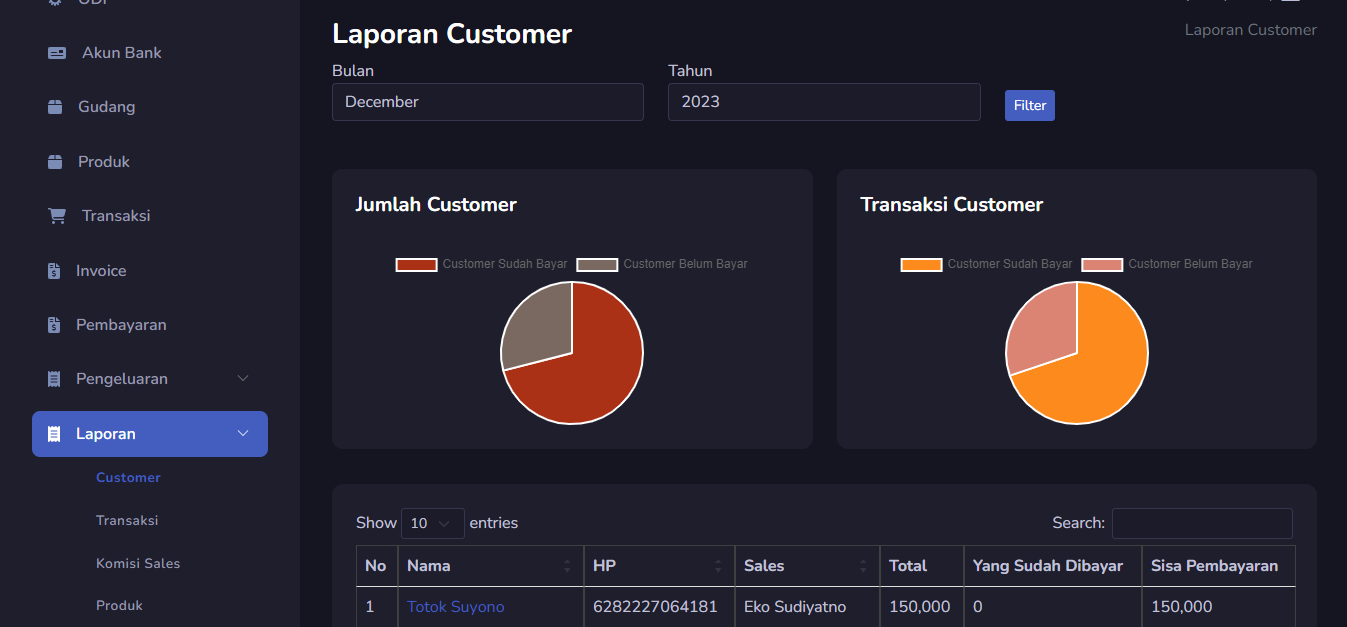
Task: Click the Pengeluaran receipt icon
Action: pos(54,379)
